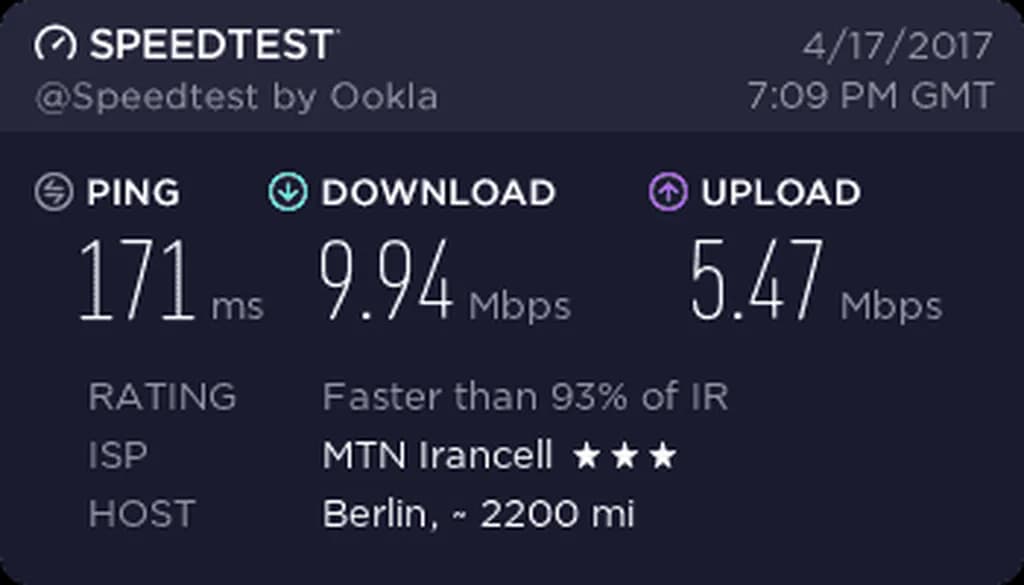Viewport: 1024px width, 585px height.
Task: Click the HOST row label
Action: [x=141, y=514]
